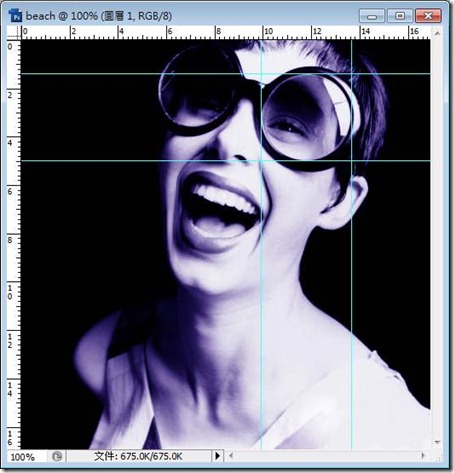This screenshot has height=473, width=454.
Task: Click the file size info 675.0K/675.0K
Action: tap(138, 456)
